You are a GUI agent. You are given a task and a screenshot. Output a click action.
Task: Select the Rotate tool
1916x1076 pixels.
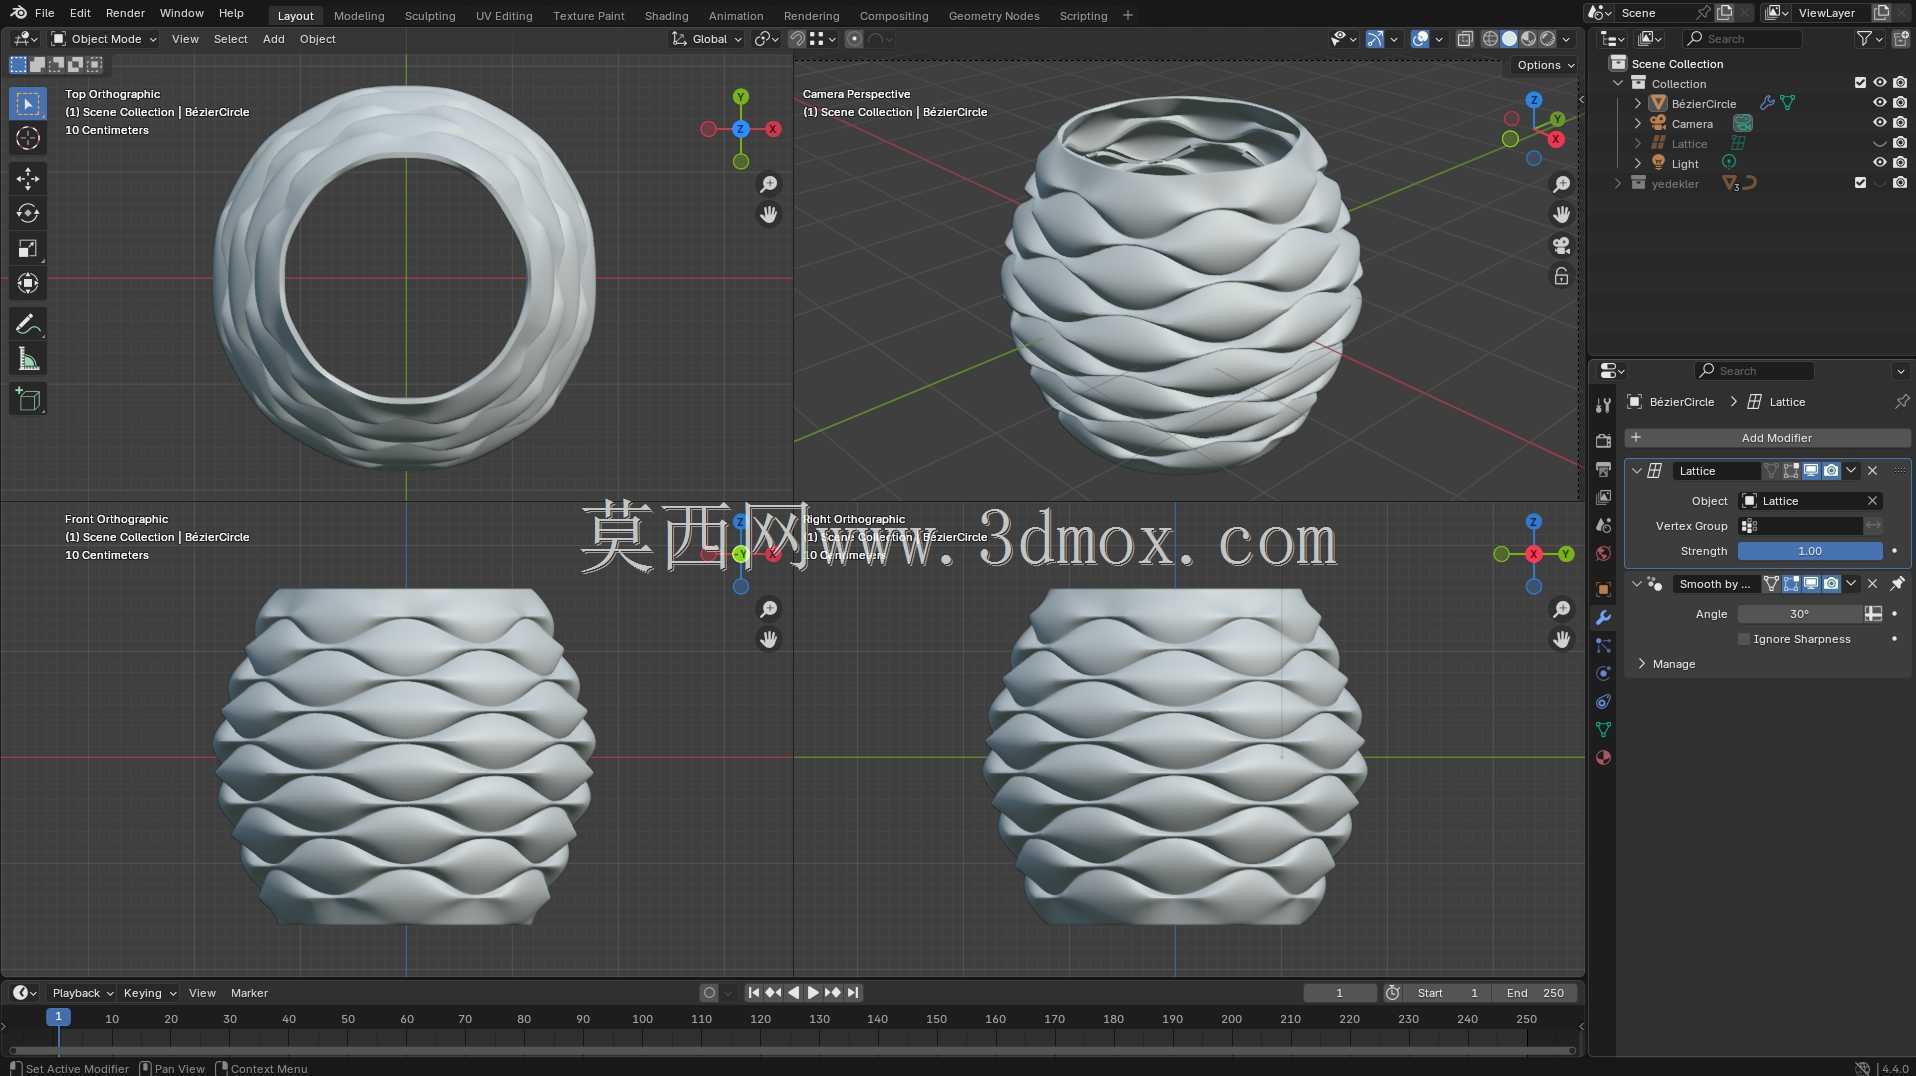(28, 214)
